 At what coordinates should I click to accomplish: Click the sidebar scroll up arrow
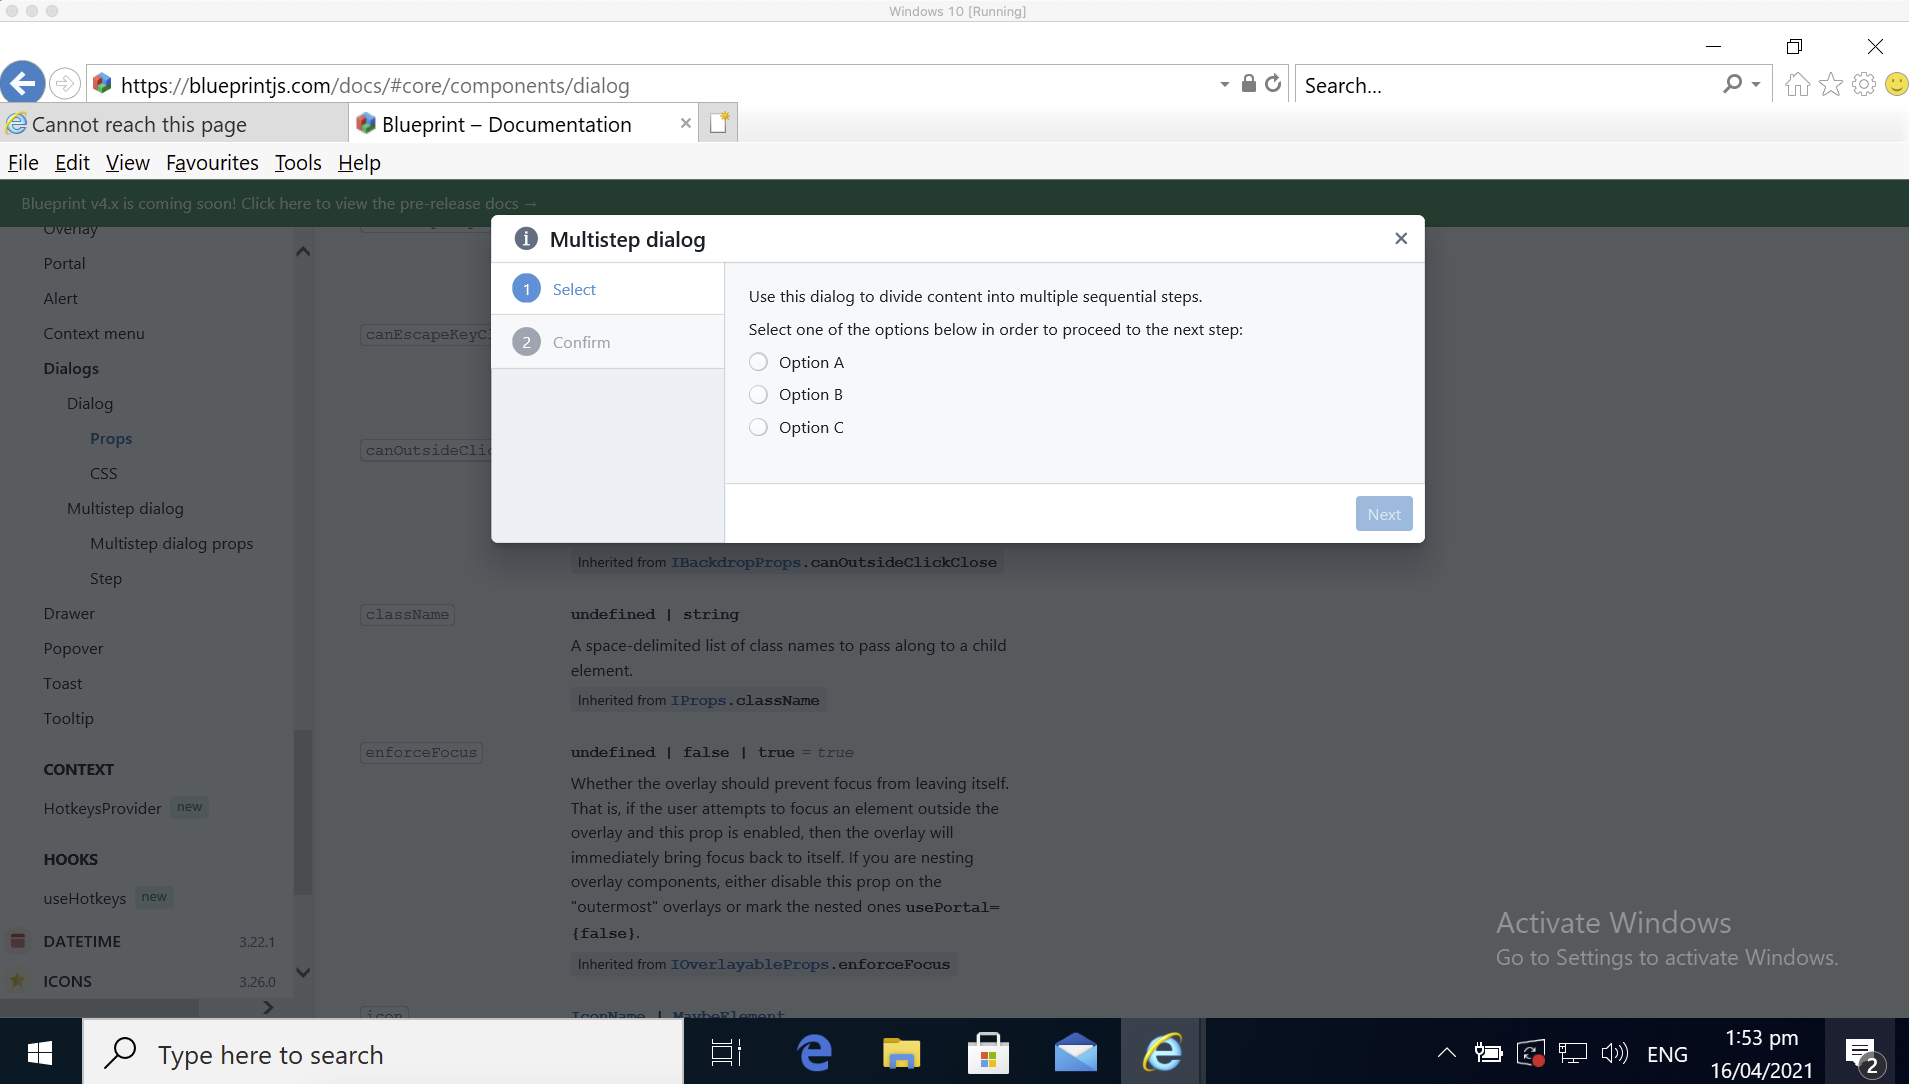point(303,252)
